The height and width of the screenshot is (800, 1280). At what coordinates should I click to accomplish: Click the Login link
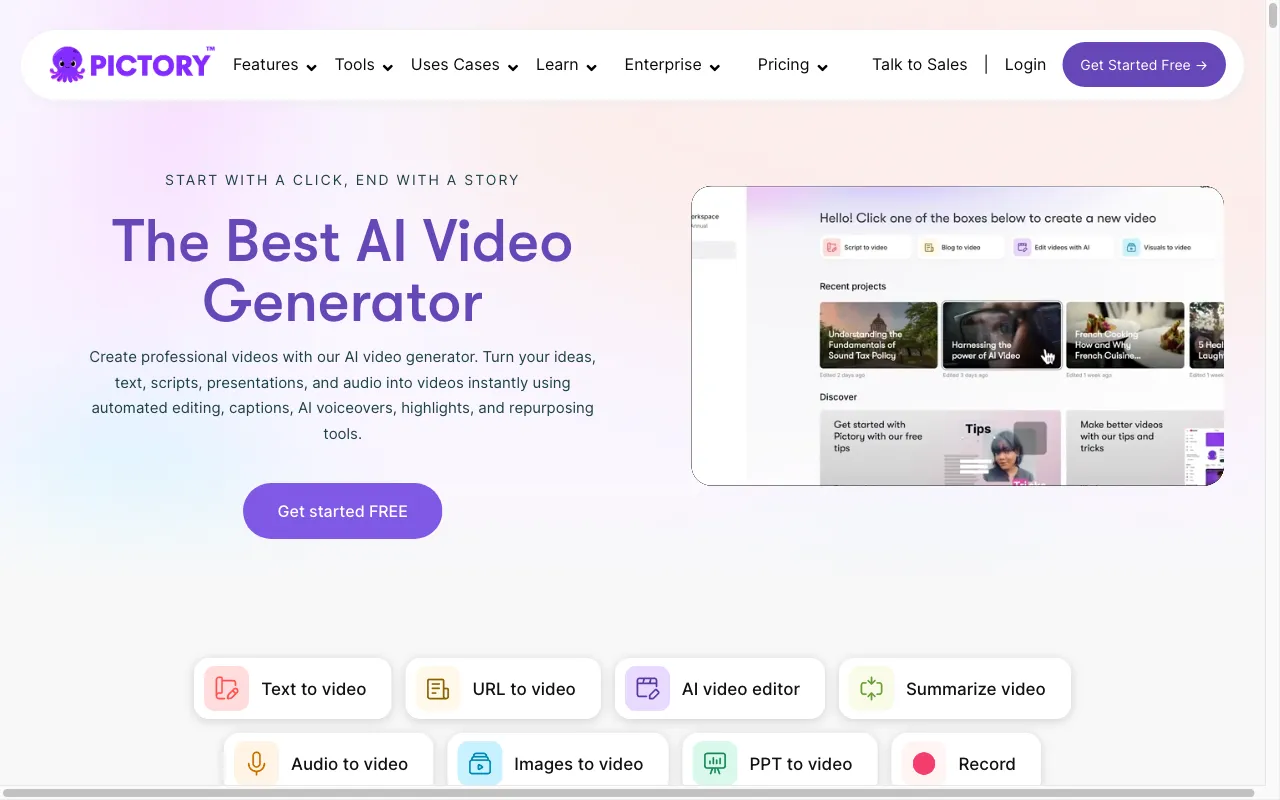coord(1025,64)
